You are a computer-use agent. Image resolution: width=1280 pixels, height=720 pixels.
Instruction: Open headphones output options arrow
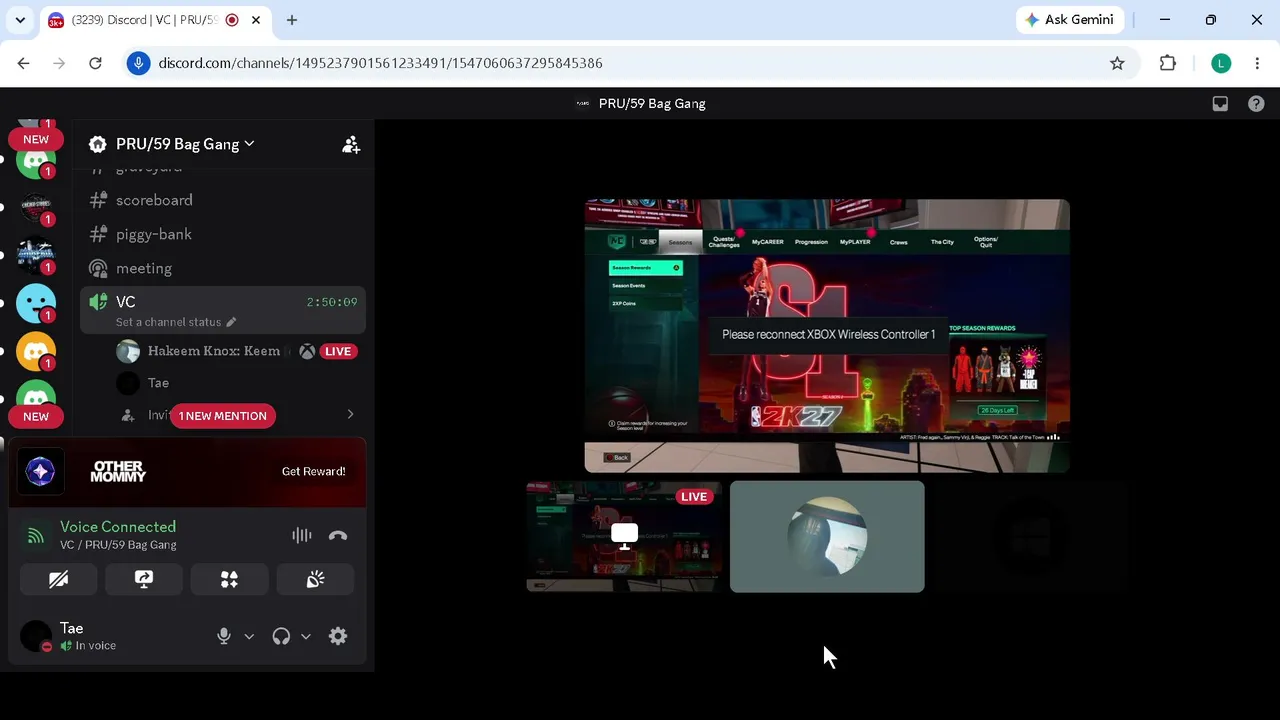point(306,636)
